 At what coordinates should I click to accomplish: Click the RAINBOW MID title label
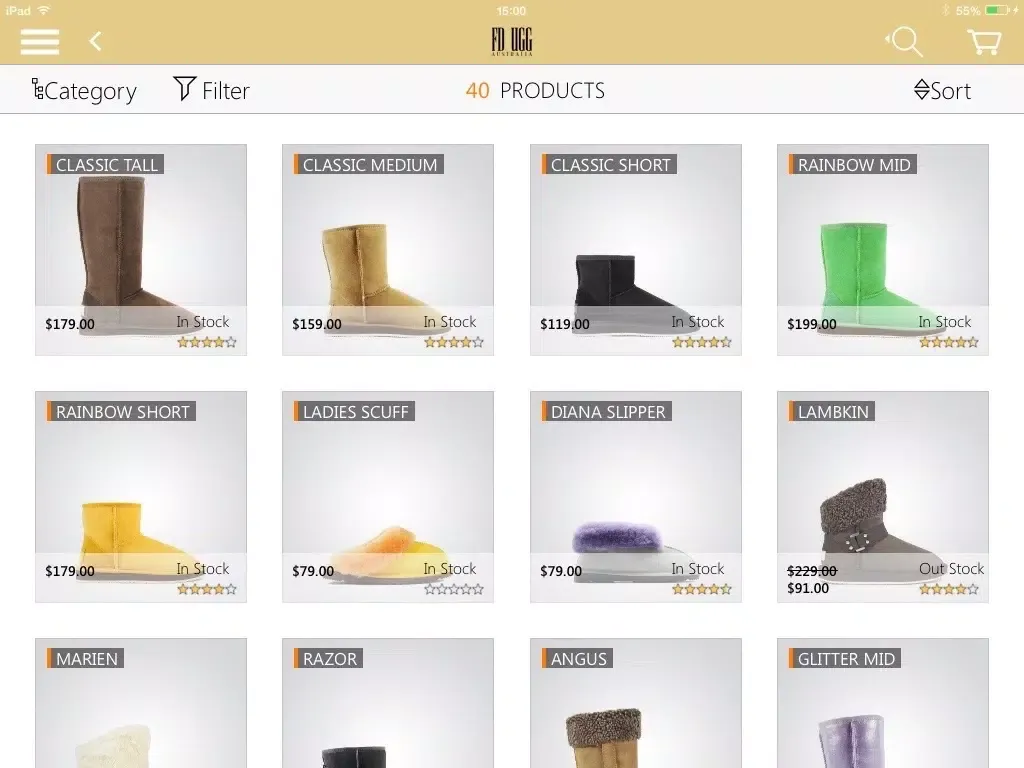pyautogui.click(x=853, y=165)
